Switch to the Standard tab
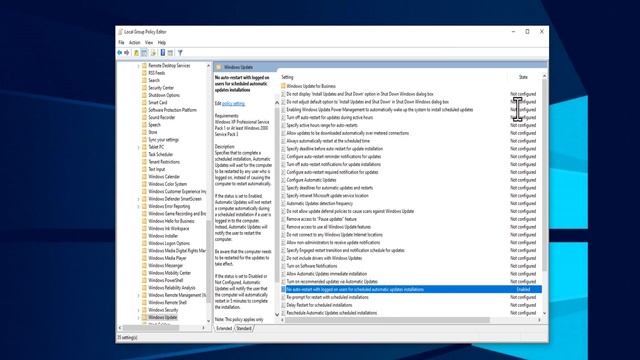 (244, 328)
